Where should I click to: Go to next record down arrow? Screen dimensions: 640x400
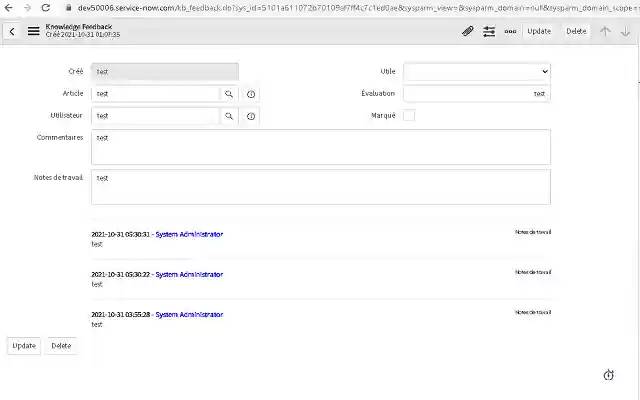(x=625, y=31)
